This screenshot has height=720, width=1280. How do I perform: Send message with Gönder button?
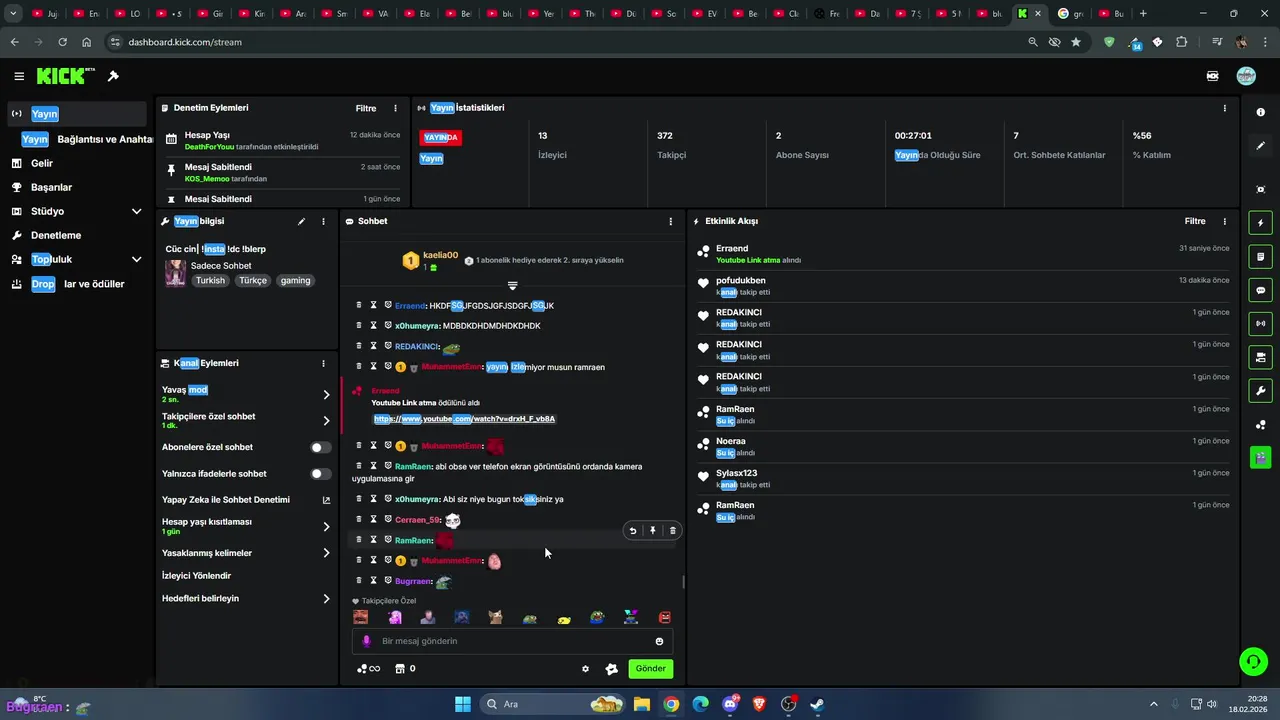[650, 669]
